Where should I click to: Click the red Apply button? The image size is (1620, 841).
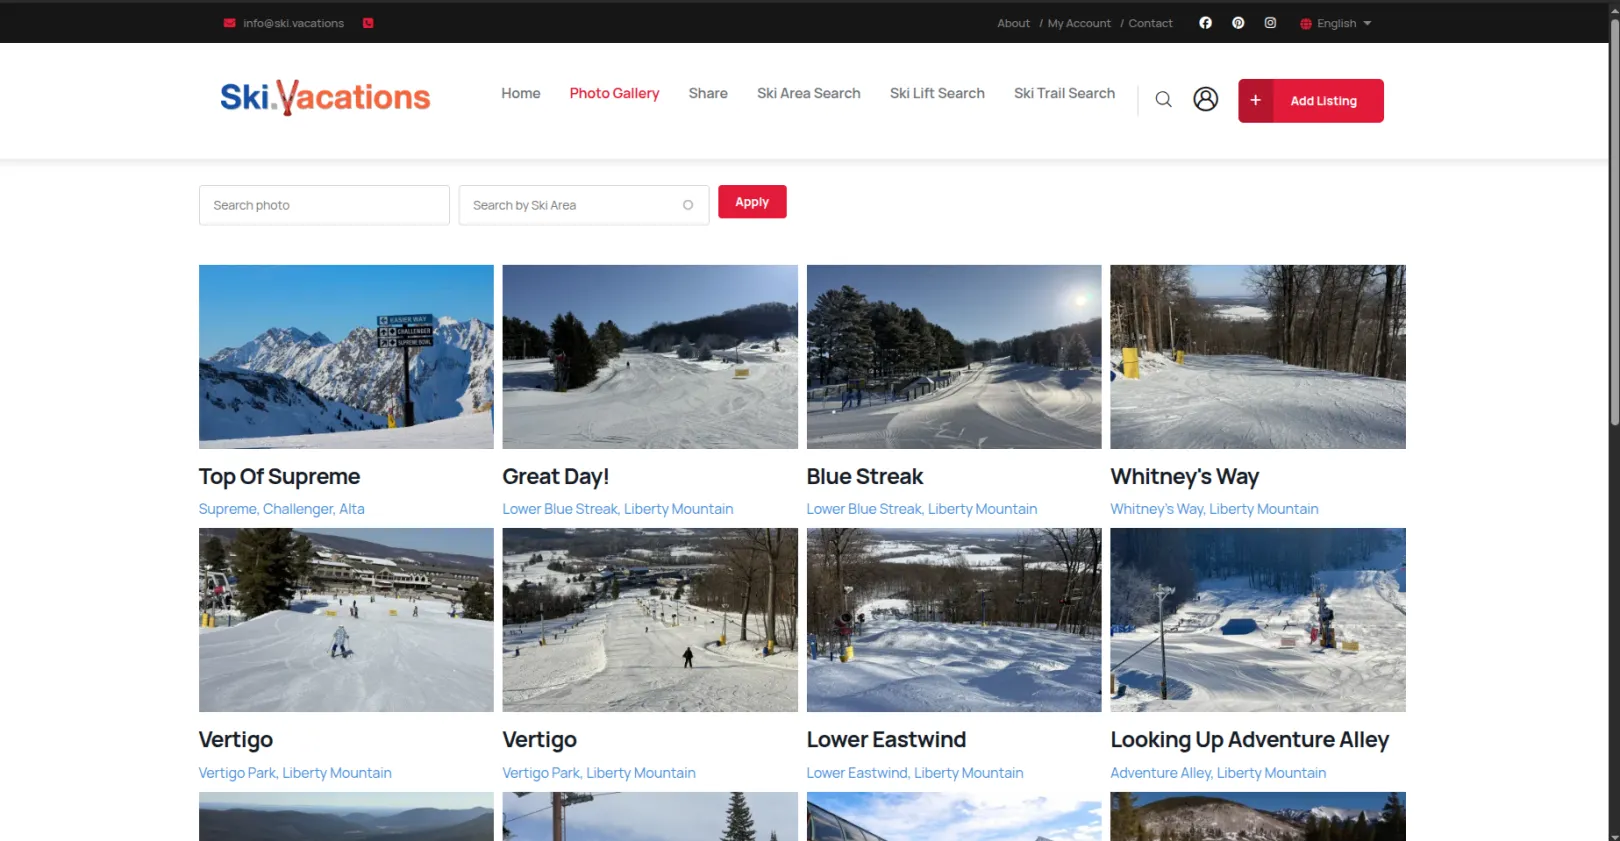click(752, 202)
